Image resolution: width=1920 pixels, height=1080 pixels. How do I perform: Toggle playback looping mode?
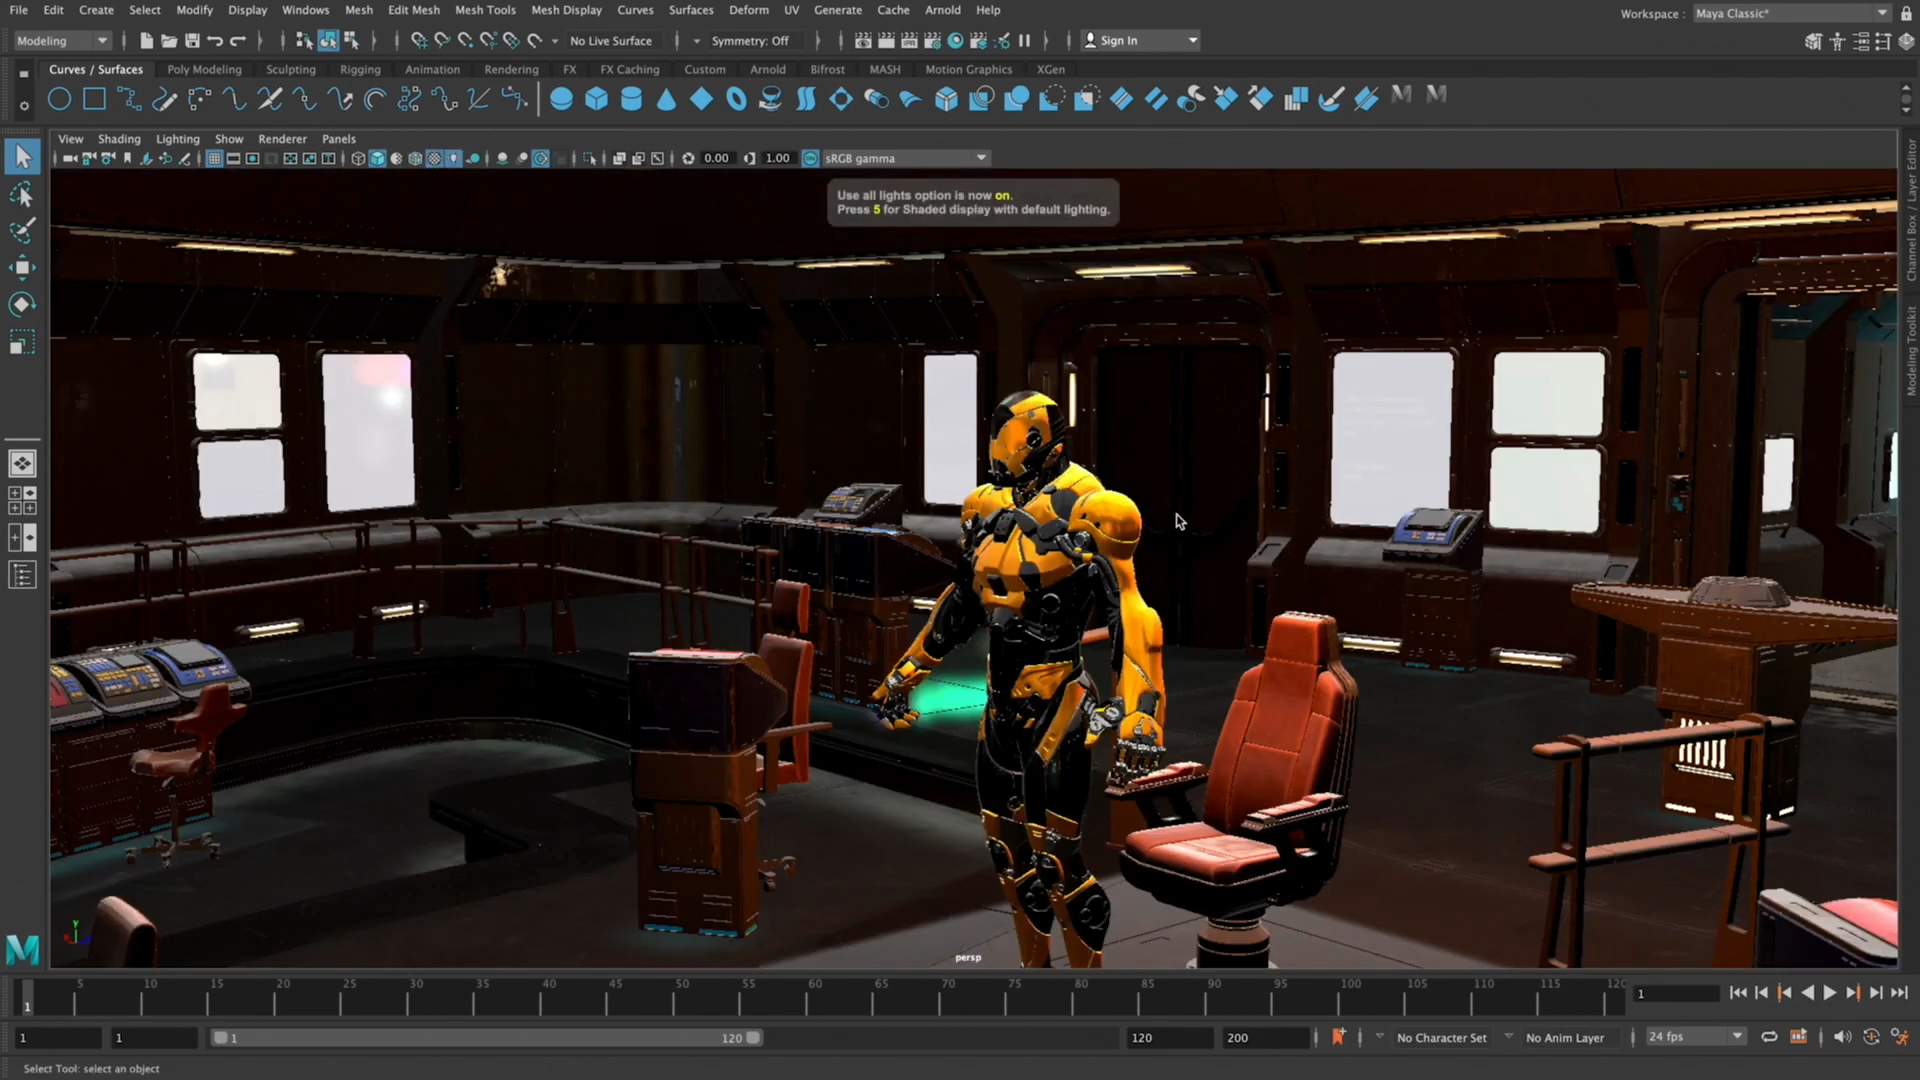(x=1768, y=1037)
